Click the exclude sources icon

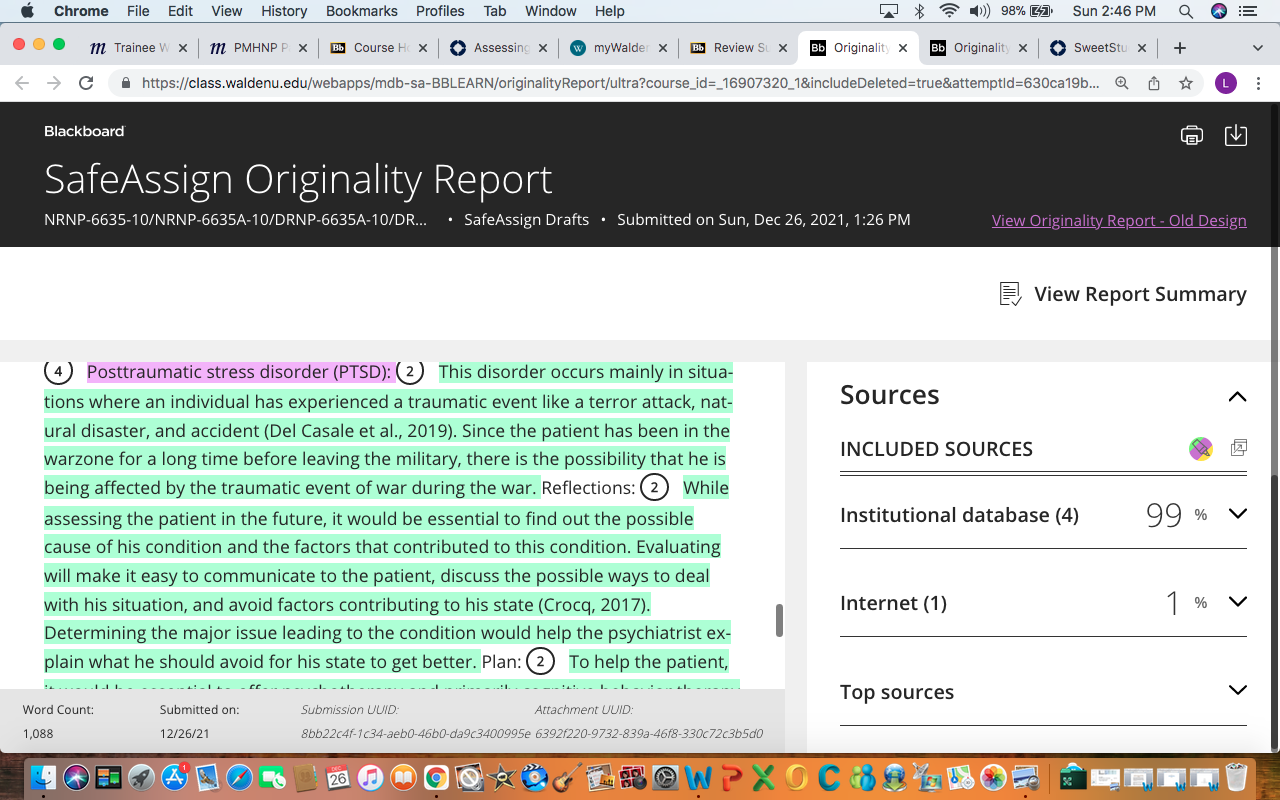(1239, 448)
